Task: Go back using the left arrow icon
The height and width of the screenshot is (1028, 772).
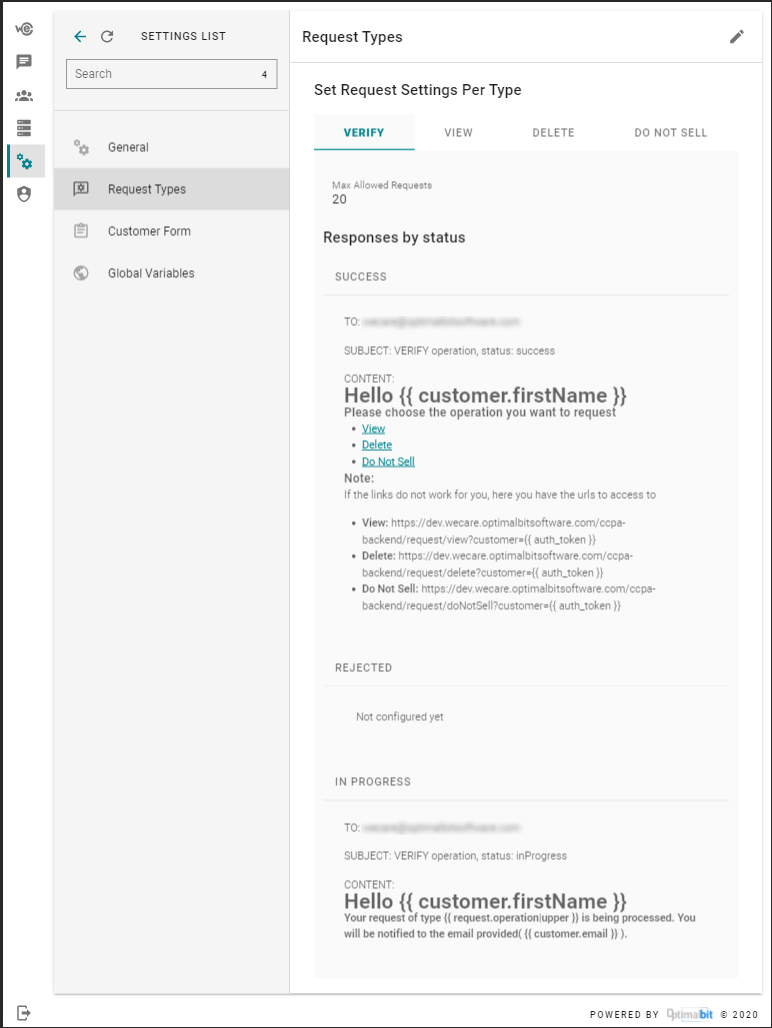Action: pyautogui.click(x=80, y=37)
